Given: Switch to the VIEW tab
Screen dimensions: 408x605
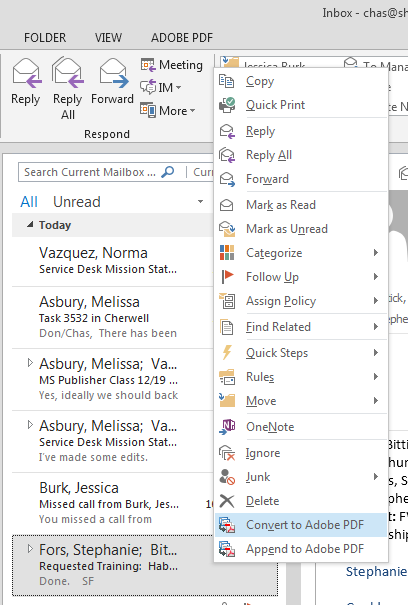Looking at the screenshot, I should [x=108, y=38].
